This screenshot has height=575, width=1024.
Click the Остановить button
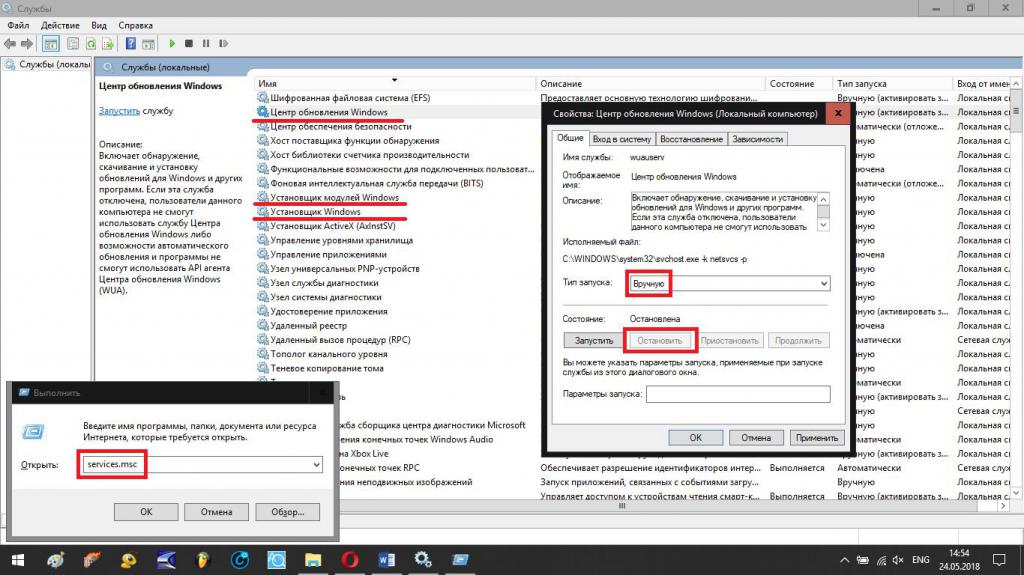tap(660, 340)
